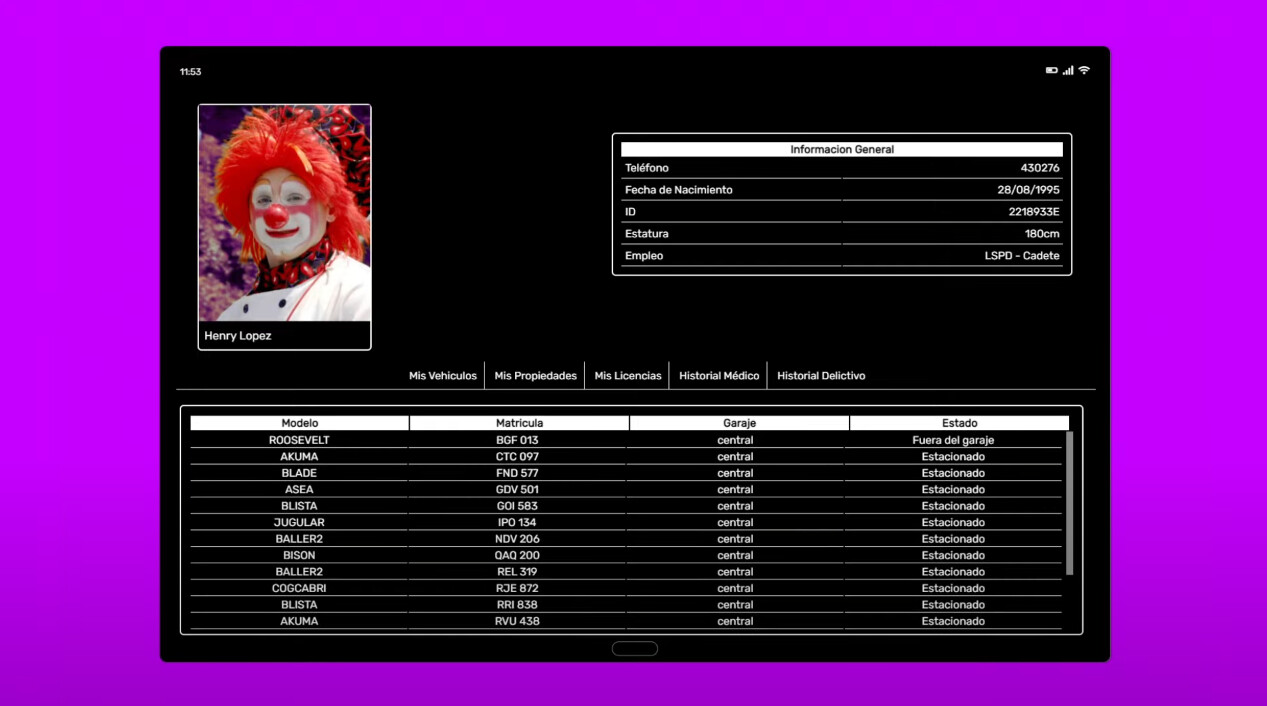Select the ROOSEVELT vehicle row
Viewport: 1267px width, 706px height.
626,440
